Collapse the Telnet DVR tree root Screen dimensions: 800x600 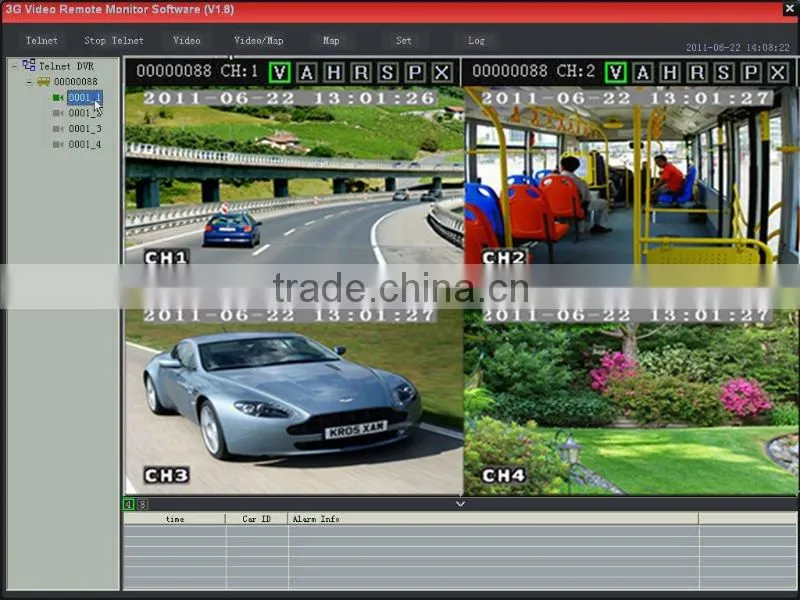[x=14, y=66]
